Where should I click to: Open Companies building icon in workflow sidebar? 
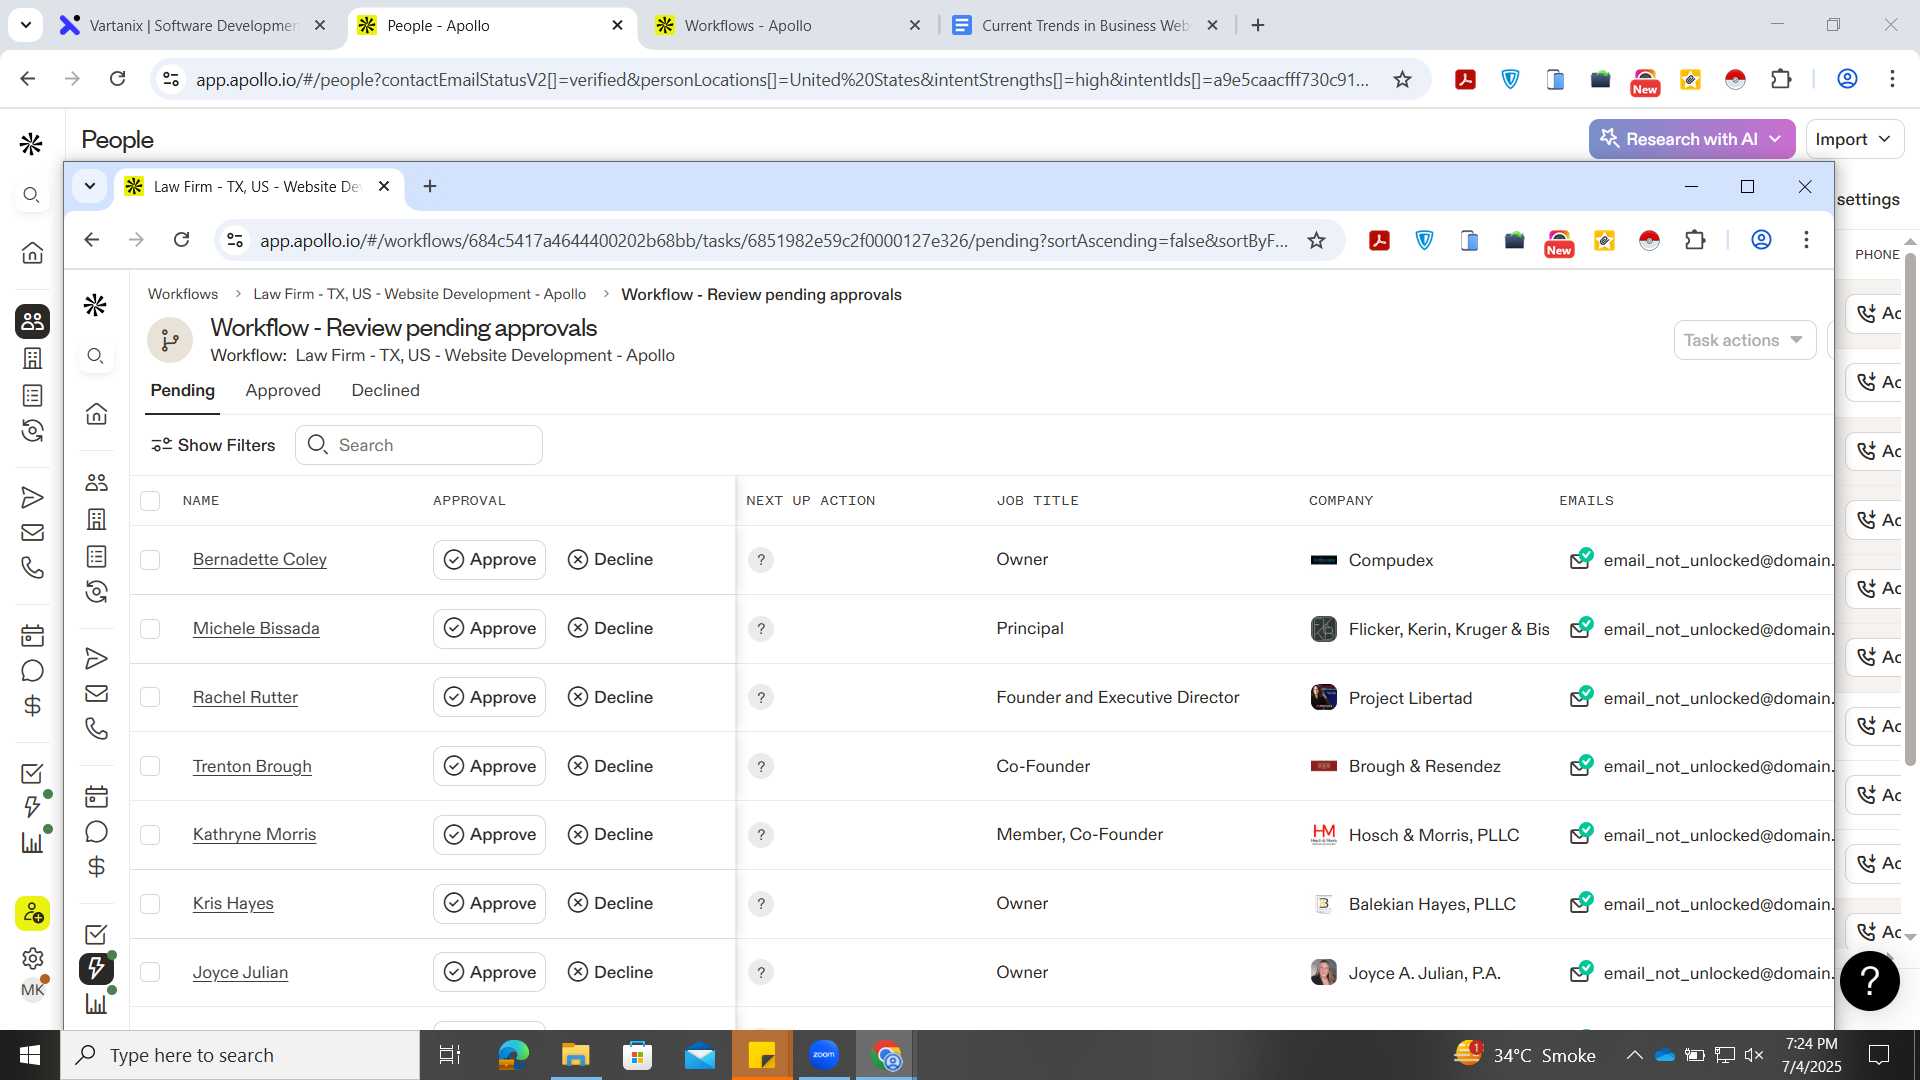[96, 519]
